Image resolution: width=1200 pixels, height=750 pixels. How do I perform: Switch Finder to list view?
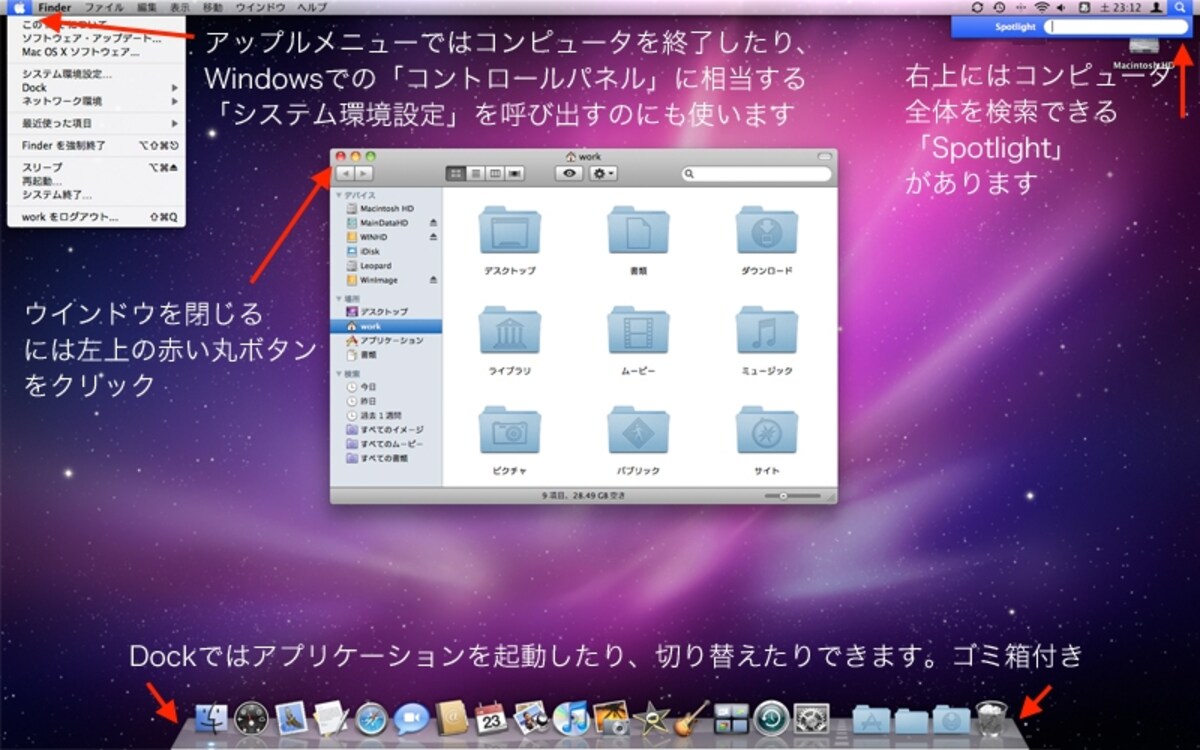pos(476,173)
